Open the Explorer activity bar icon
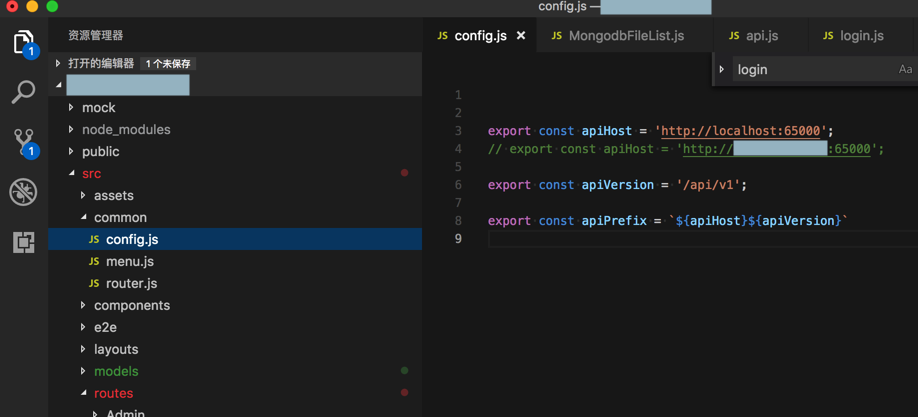The image size is (918, 417). pos(23,42)
